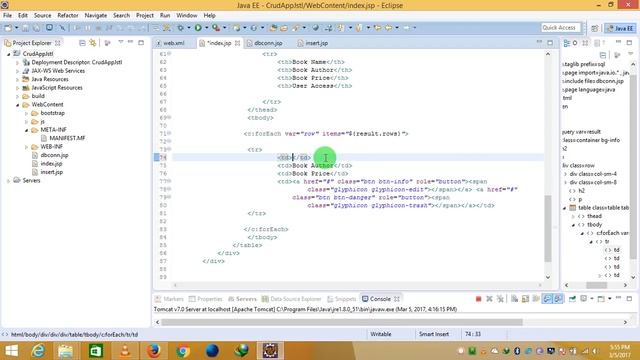Click the Windows Start button
Image resolution: width=640 pixels, height=360 pixels.
(11, 351)
